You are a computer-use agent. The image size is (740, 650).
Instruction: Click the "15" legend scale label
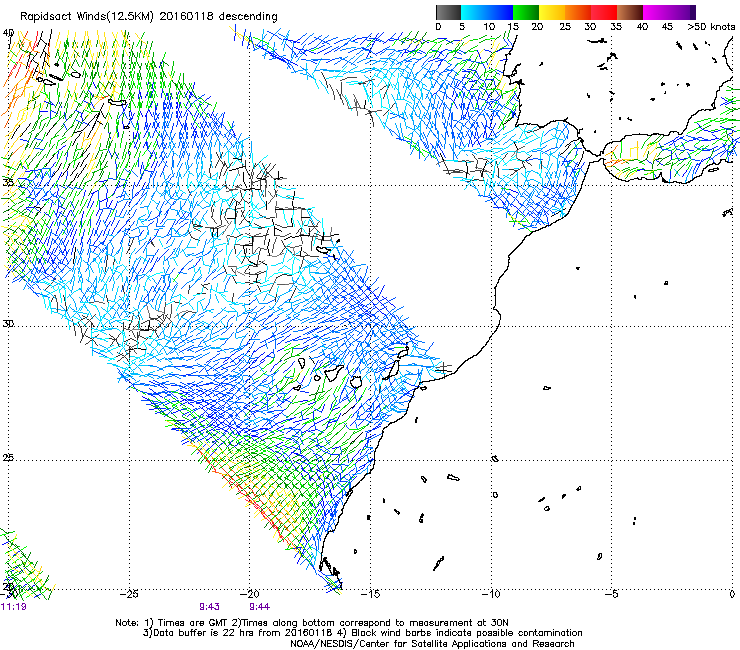pos(513,27)
